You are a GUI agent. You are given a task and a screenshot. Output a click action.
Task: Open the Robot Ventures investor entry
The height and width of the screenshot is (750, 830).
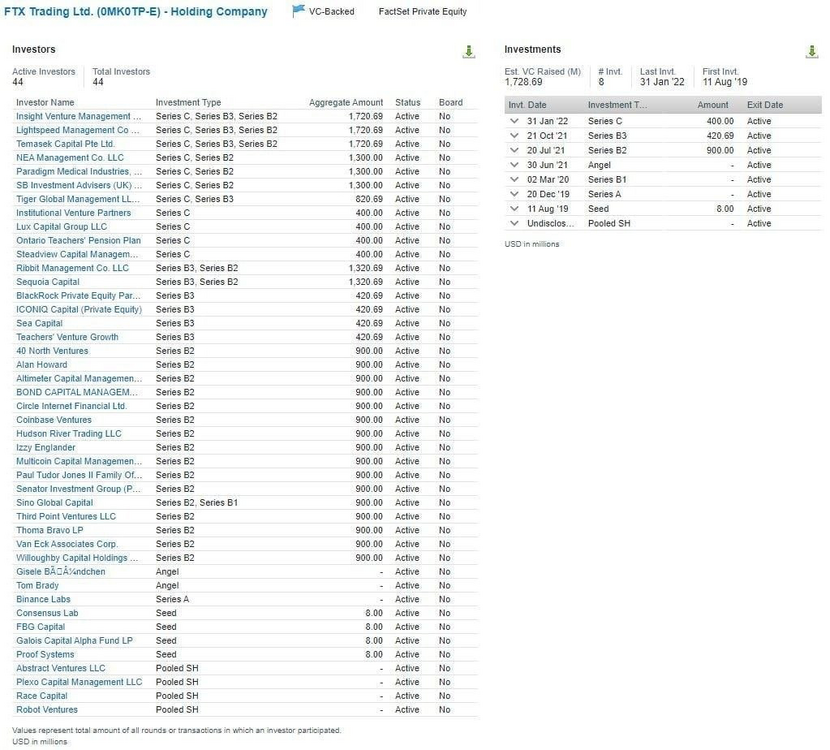pos(46,709)
